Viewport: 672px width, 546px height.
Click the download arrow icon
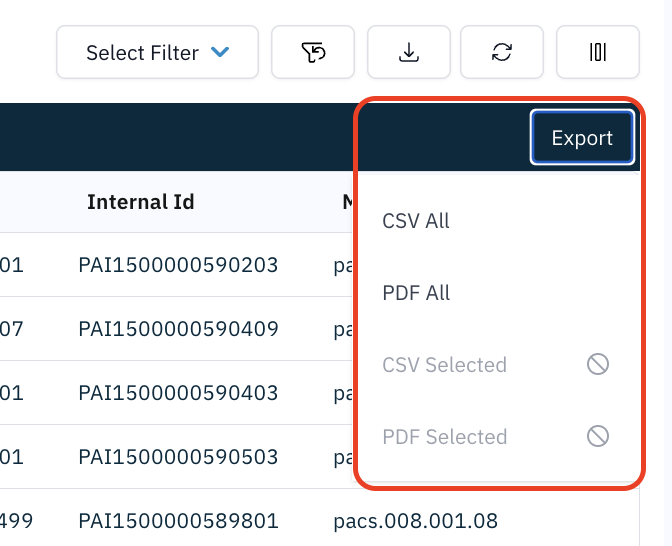tap(408, 53)
